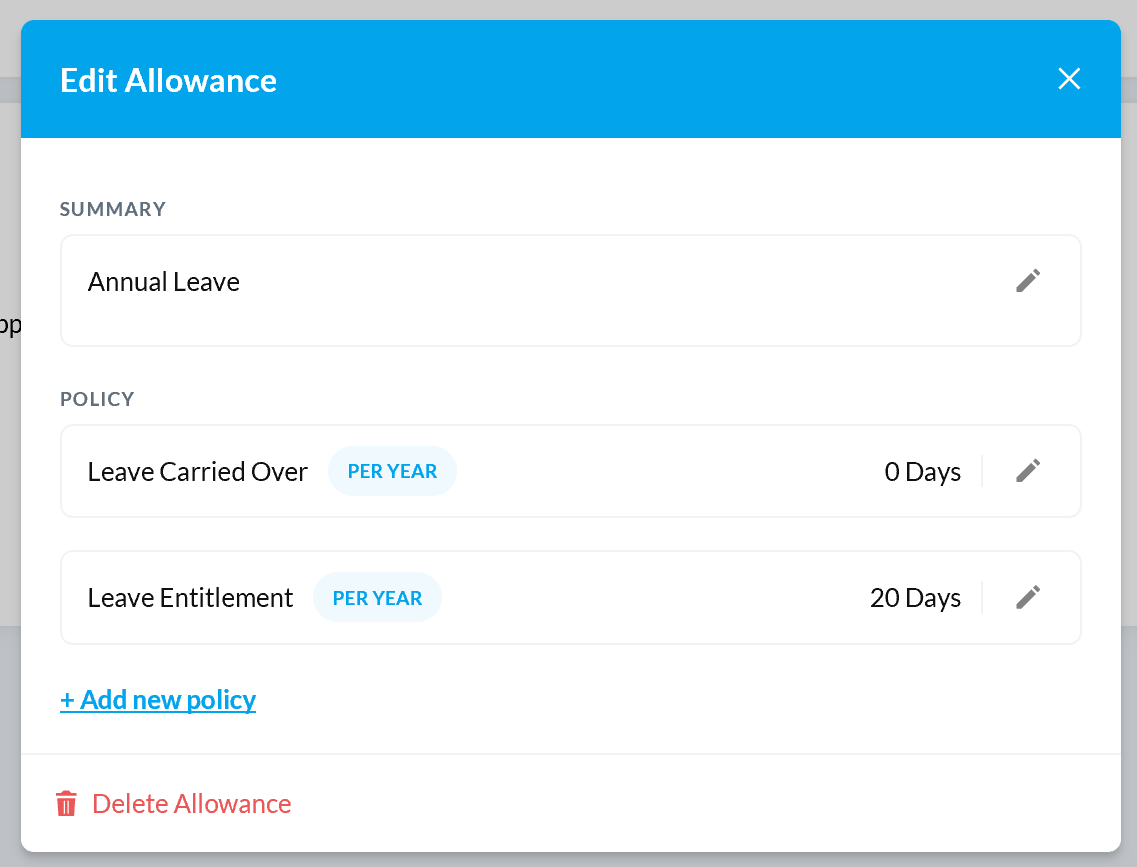Viewport: 1137px width, 867px height.
Task: Click the Edit Allowance dialog title
Action: (168, 80)
